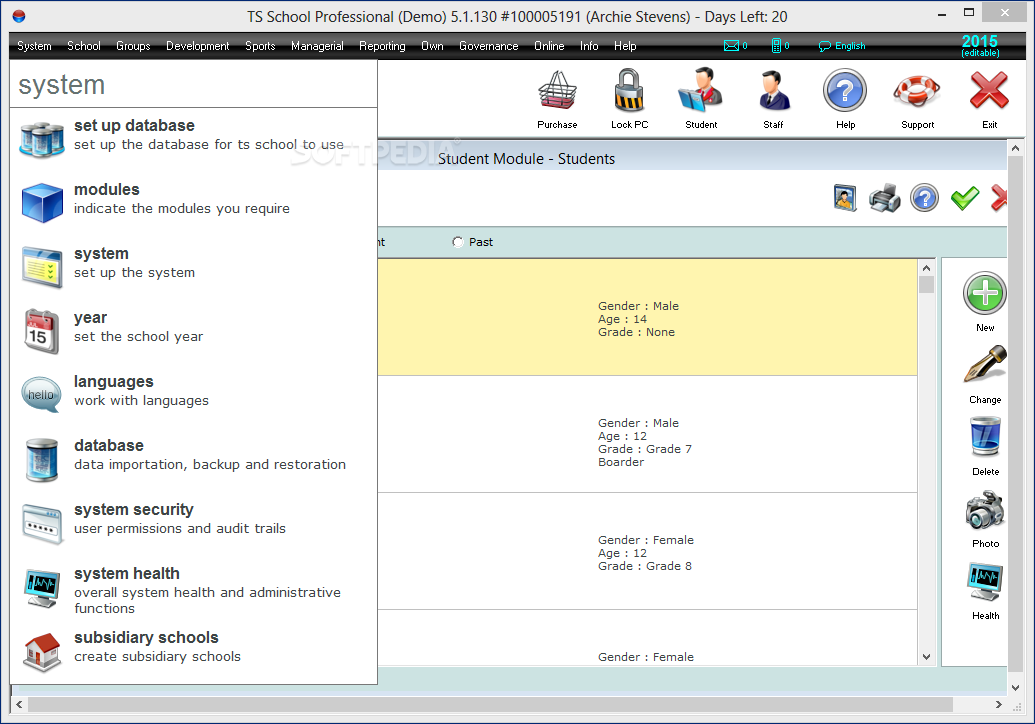
Task: Open the Help menu in menu bar
Action: pyautogui.click(x=625, y=46)
